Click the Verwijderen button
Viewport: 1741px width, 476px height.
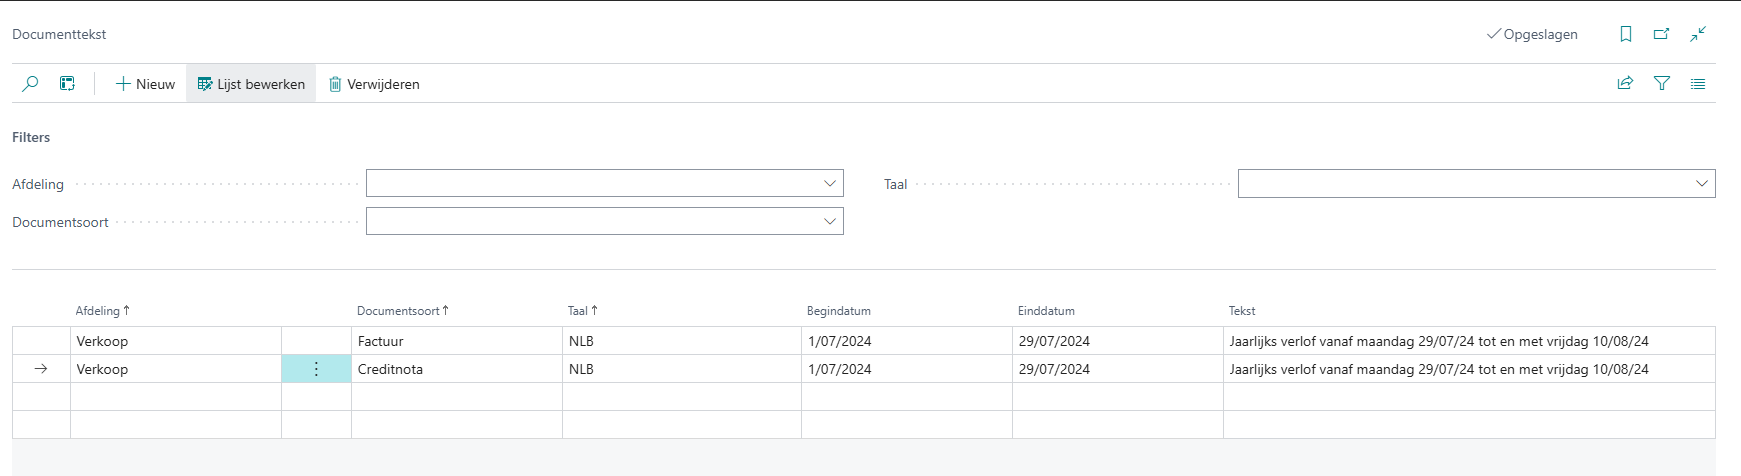[374, 84]
